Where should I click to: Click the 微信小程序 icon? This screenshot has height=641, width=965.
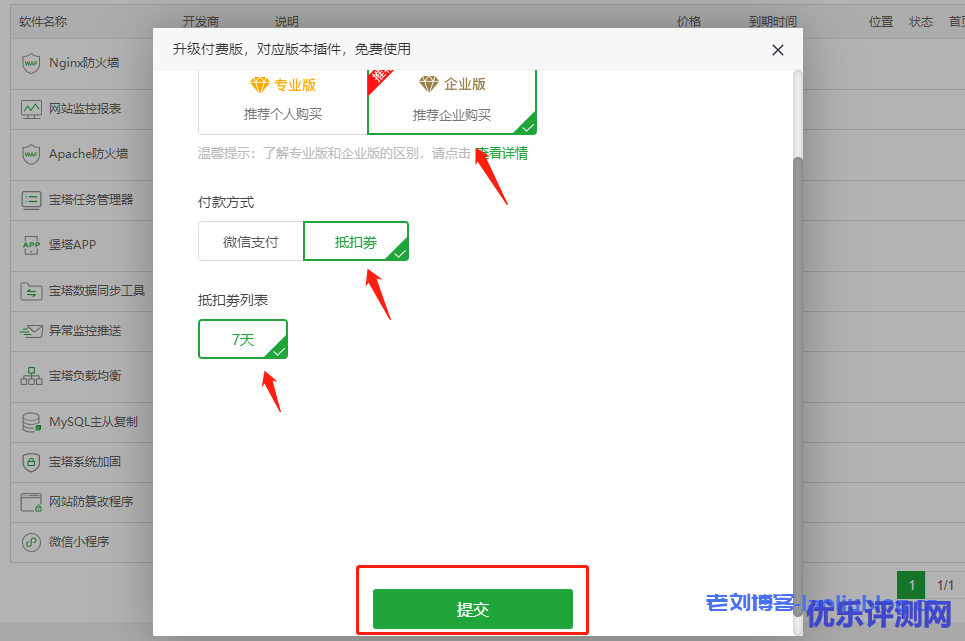tap(31, 542)
